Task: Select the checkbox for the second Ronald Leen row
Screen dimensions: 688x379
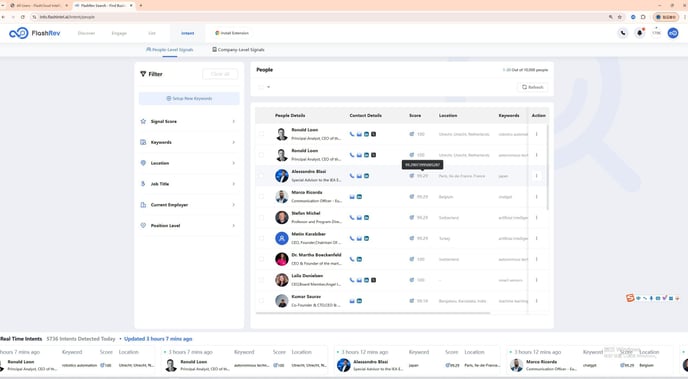Action: tap(262, 155)
